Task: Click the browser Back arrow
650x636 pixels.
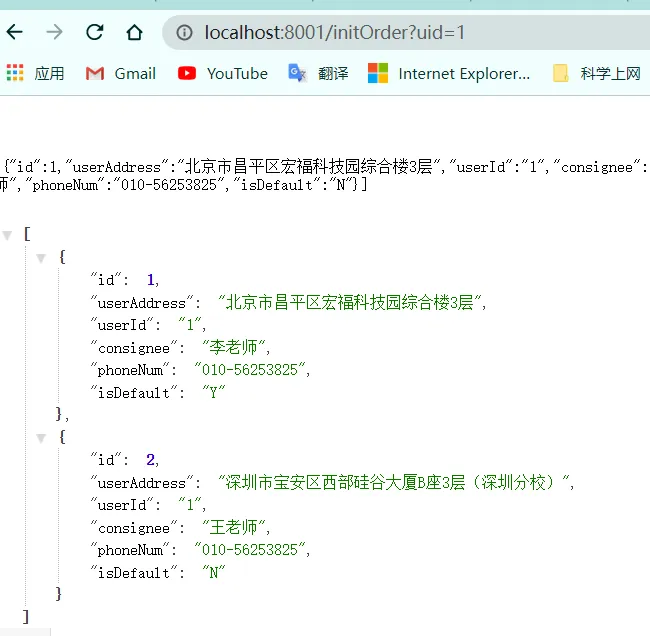Action: 15,33
